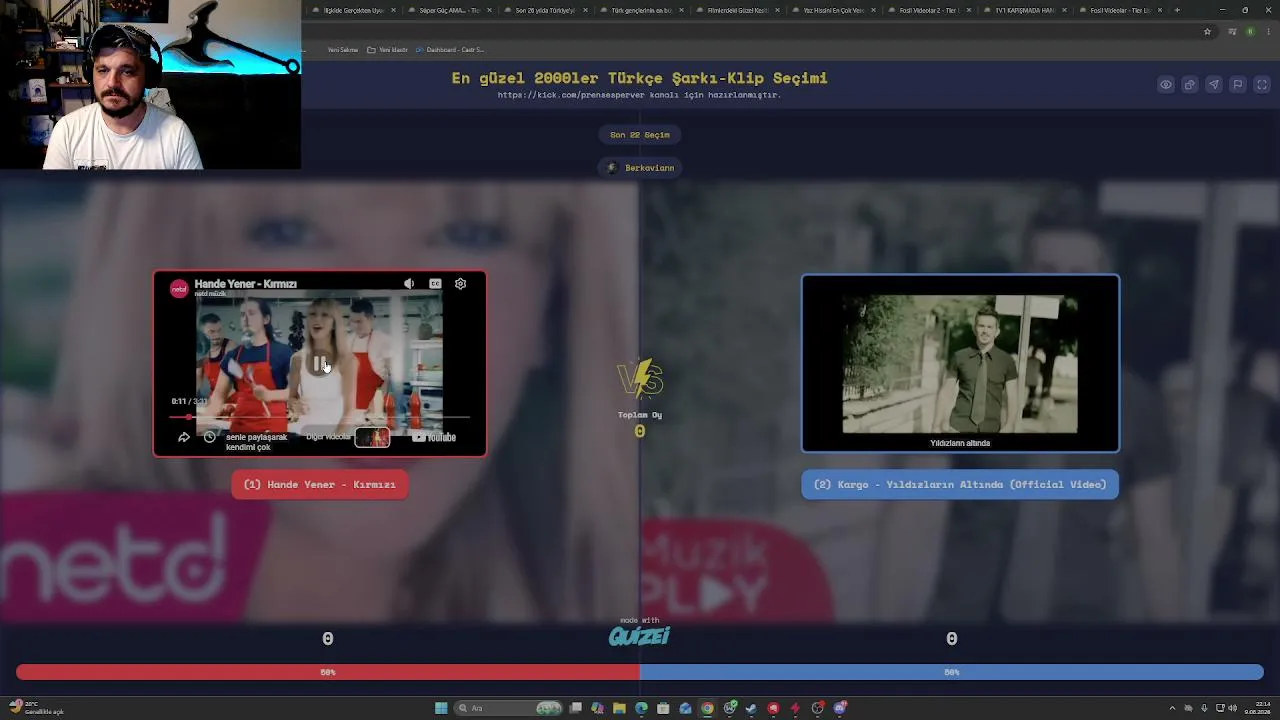Image resolution: width=1280 pixels, height=720 pixels.
Task: Open File Explorer from the taskbar
Action: point(619,708)
